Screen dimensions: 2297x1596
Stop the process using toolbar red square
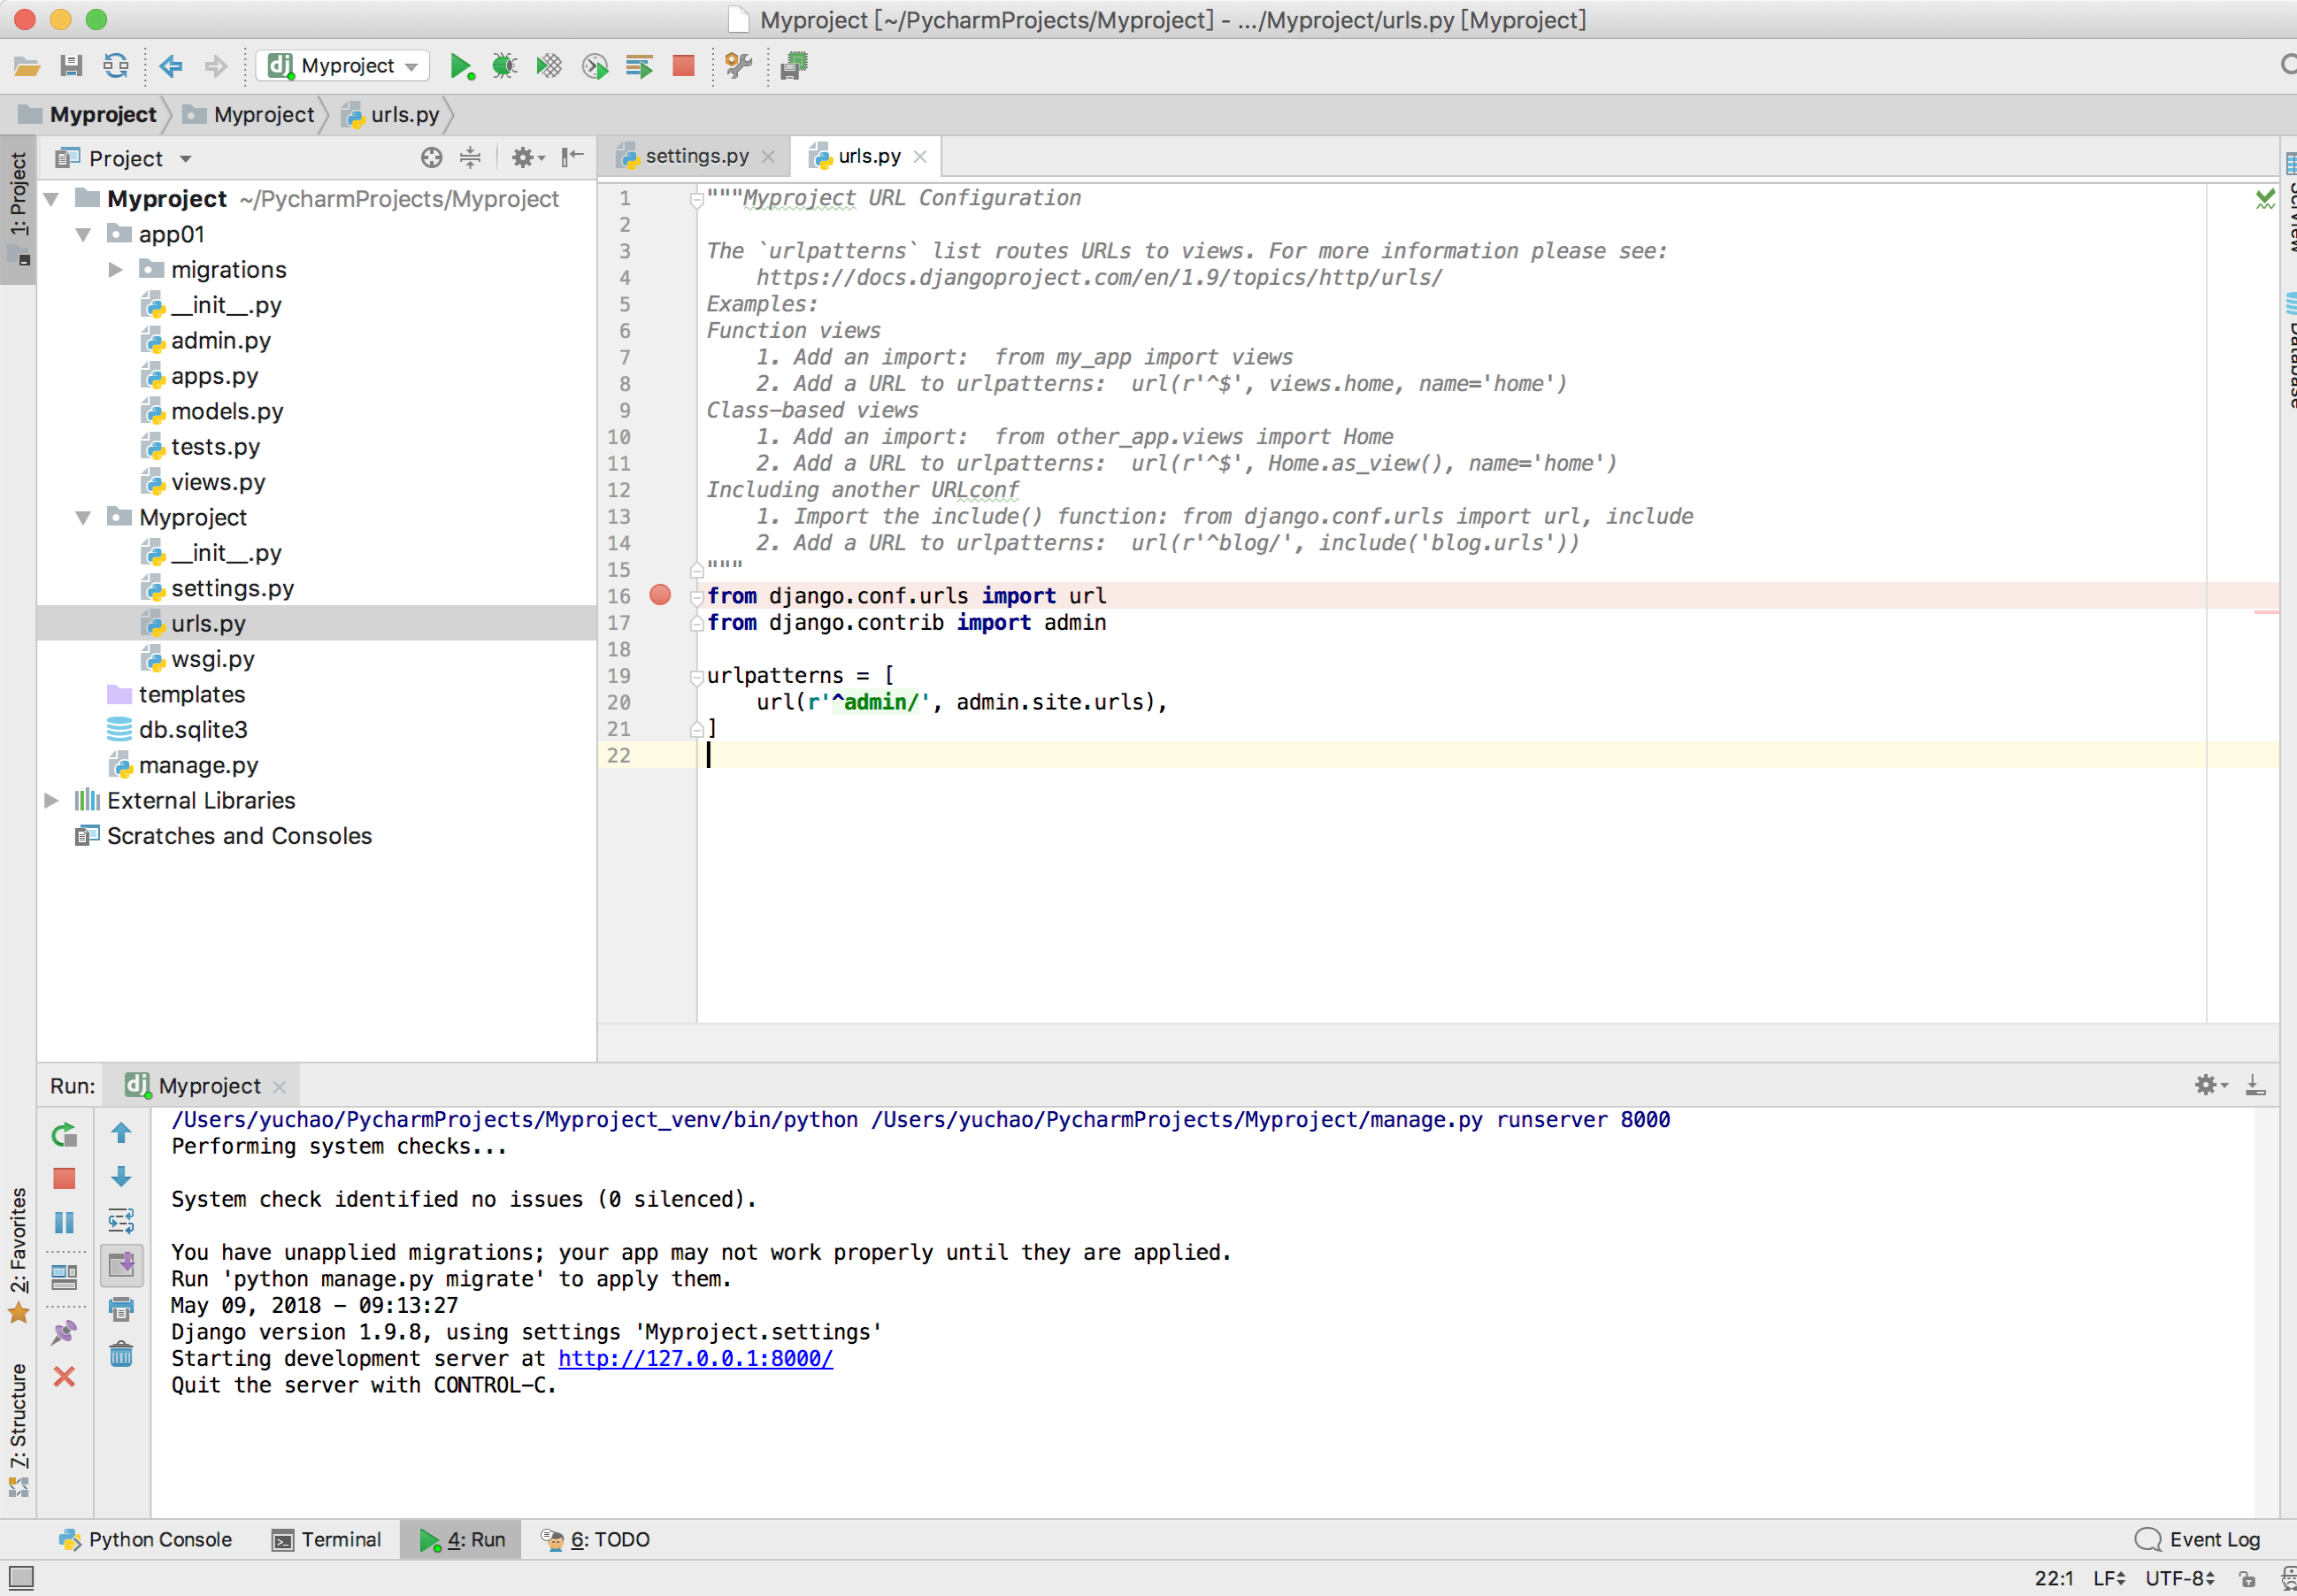(684, 66)
